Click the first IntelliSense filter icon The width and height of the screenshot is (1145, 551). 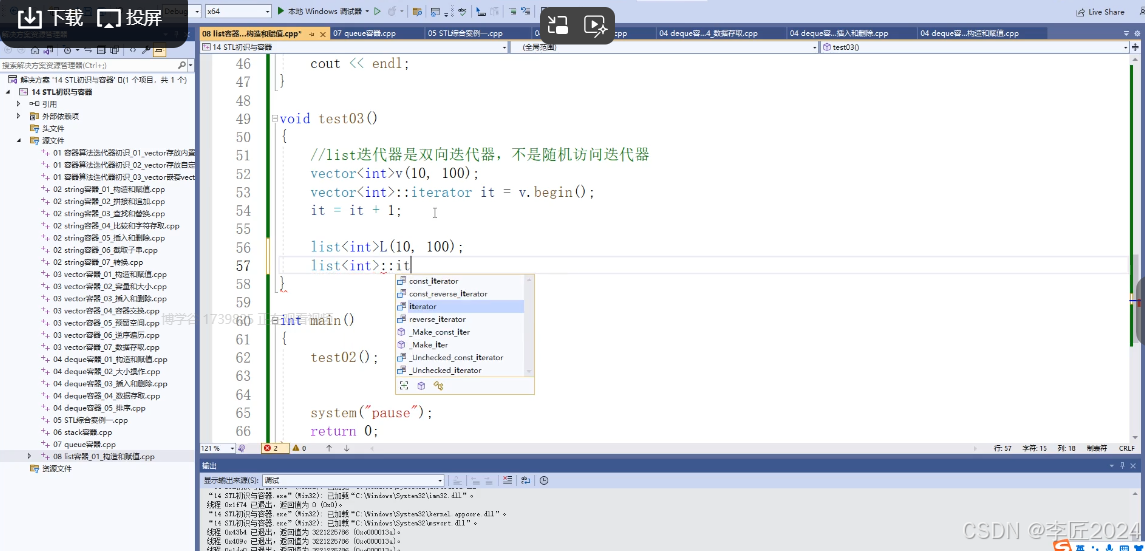click(x=404, y=385)
